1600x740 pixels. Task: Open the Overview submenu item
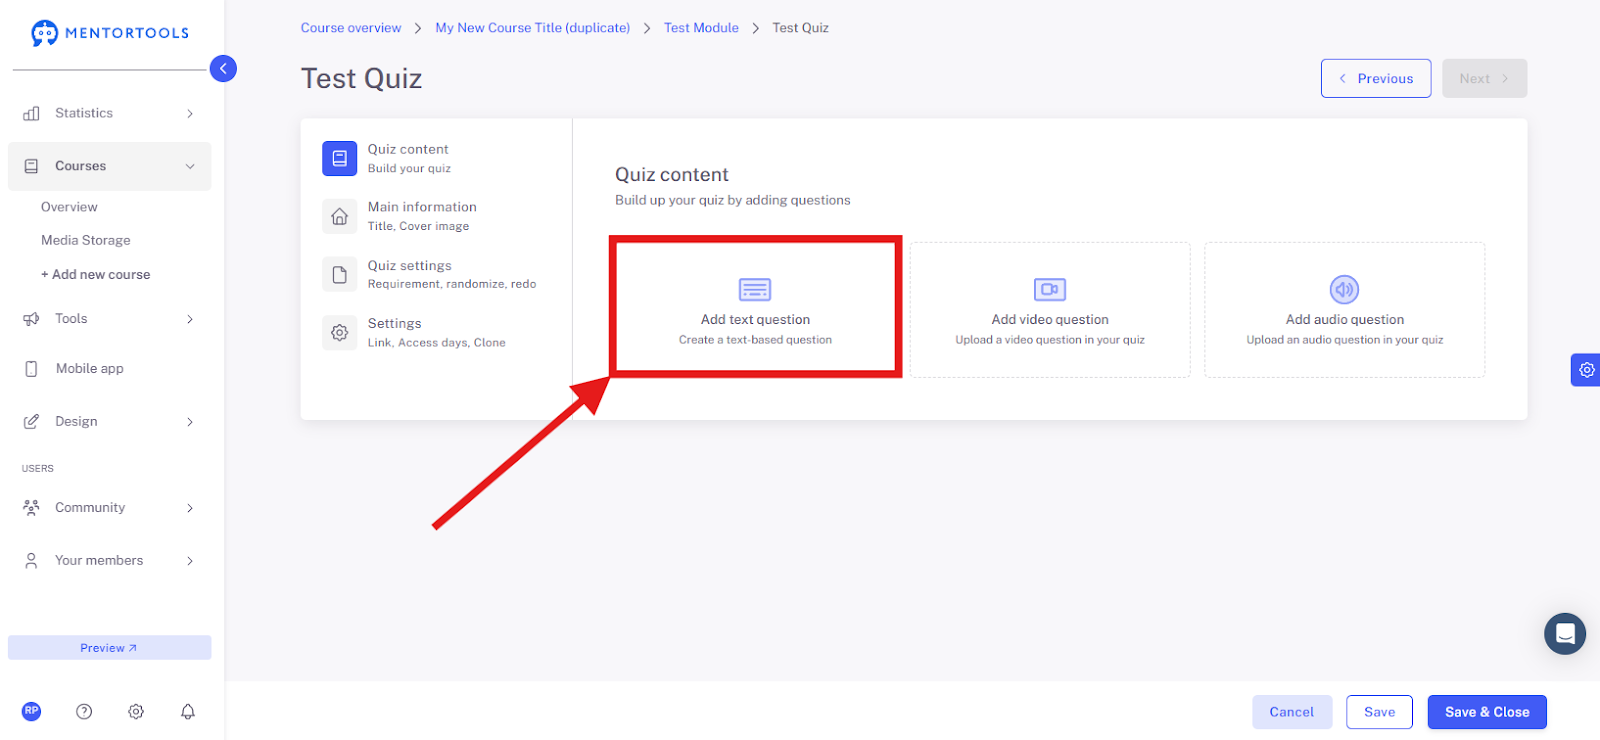(x=69, y=207)
